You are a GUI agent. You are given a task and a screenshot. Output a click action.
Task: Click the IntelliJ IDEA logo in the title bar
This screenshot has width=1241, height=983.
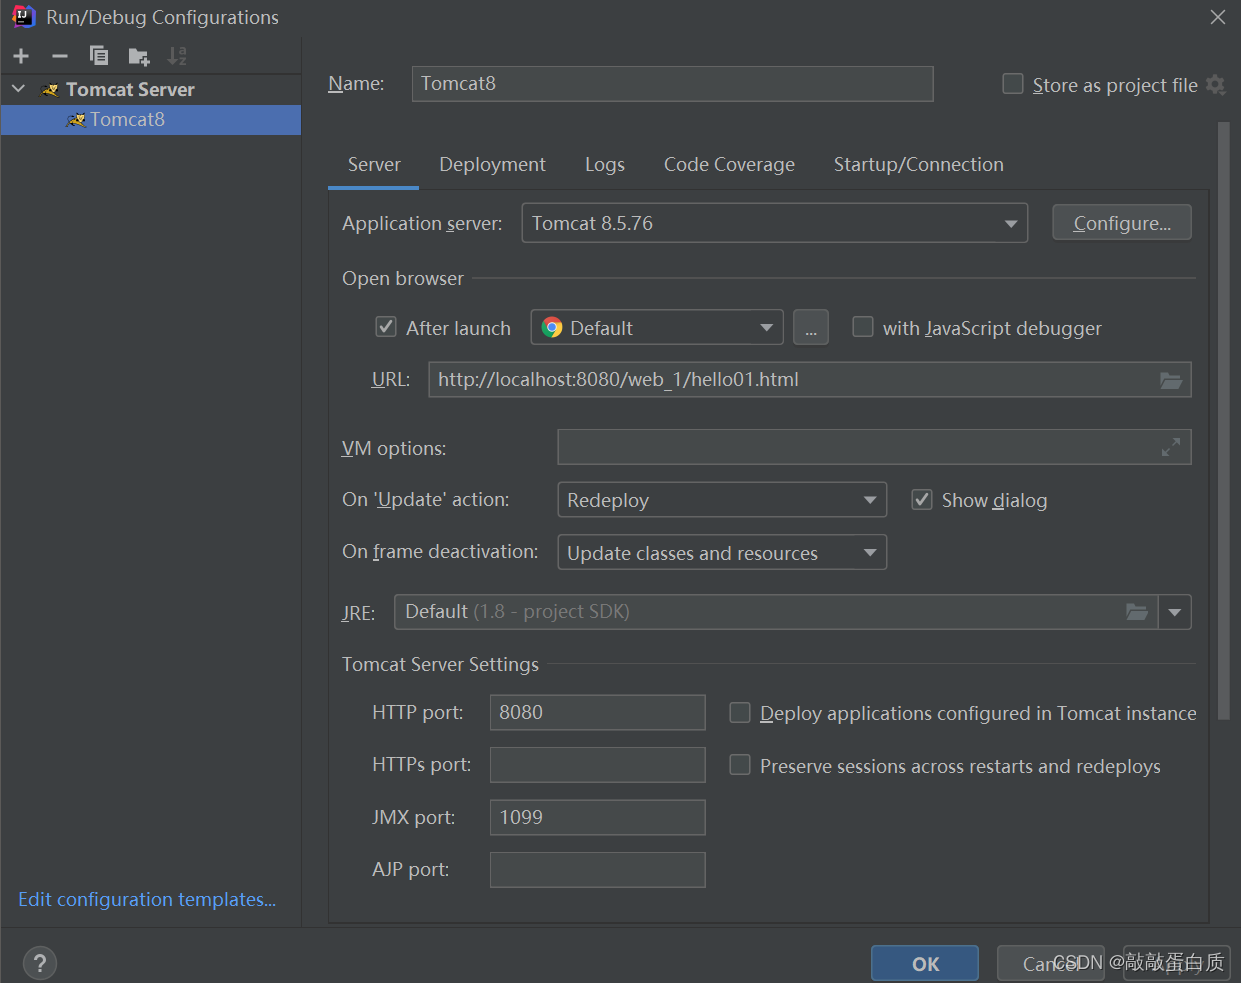pos(22,16)
